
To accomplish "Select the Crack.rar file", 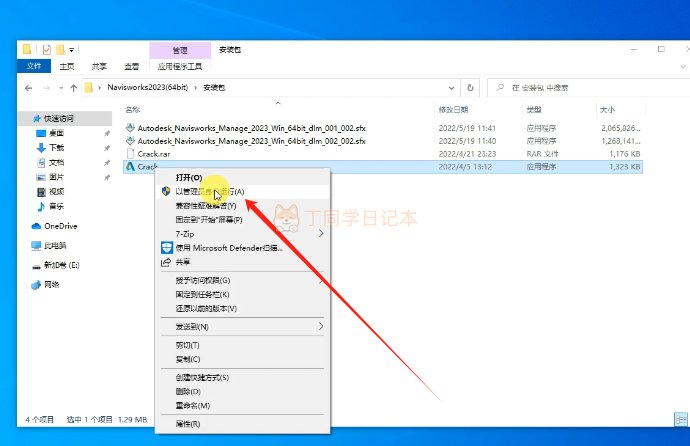I will (x=154, y=154).
